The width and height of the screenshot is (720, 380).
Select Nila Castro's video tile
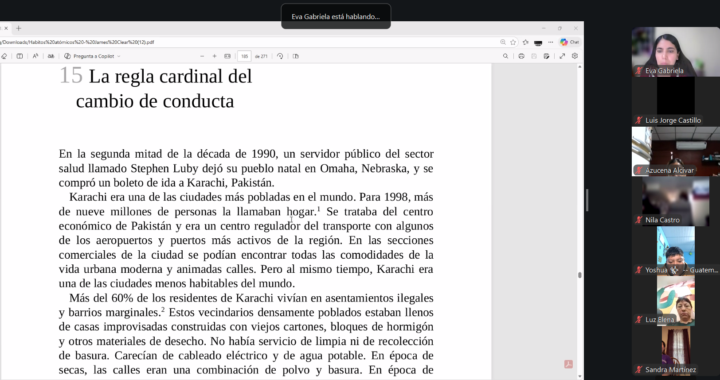(675, 201)
